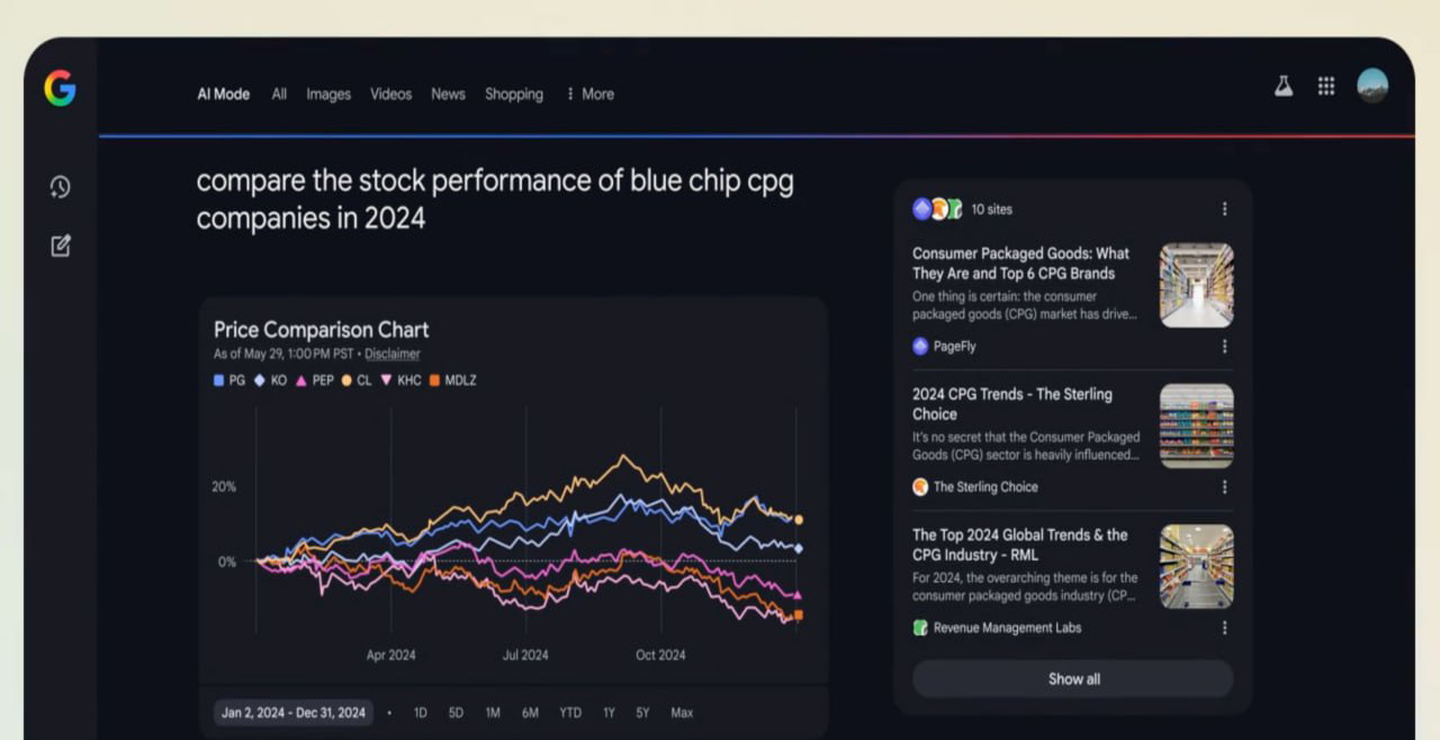Switch to the News tab
The image size is (1440, 740).
point(448,94)
